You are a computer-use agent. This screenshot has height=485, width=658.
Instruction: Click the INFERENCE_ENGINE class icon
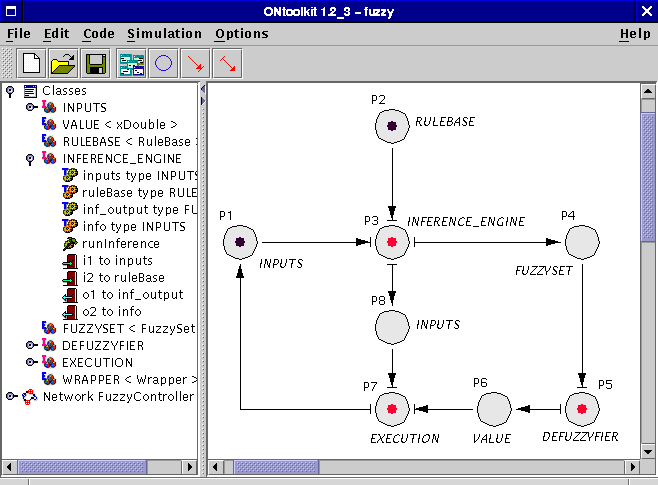coord(49,158)
